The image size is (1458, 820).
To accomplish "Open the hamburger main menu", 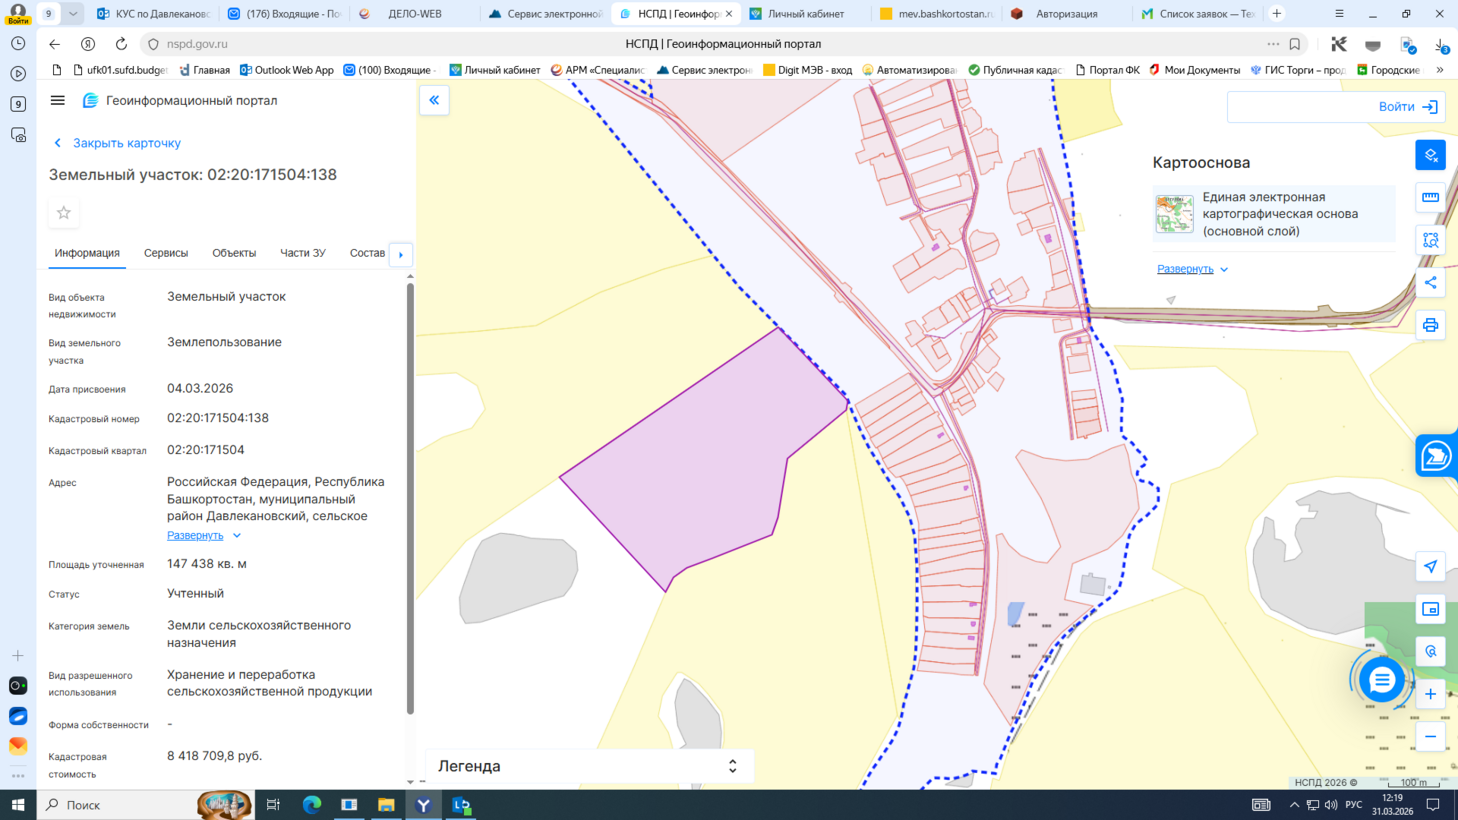I will click(58, 100).
